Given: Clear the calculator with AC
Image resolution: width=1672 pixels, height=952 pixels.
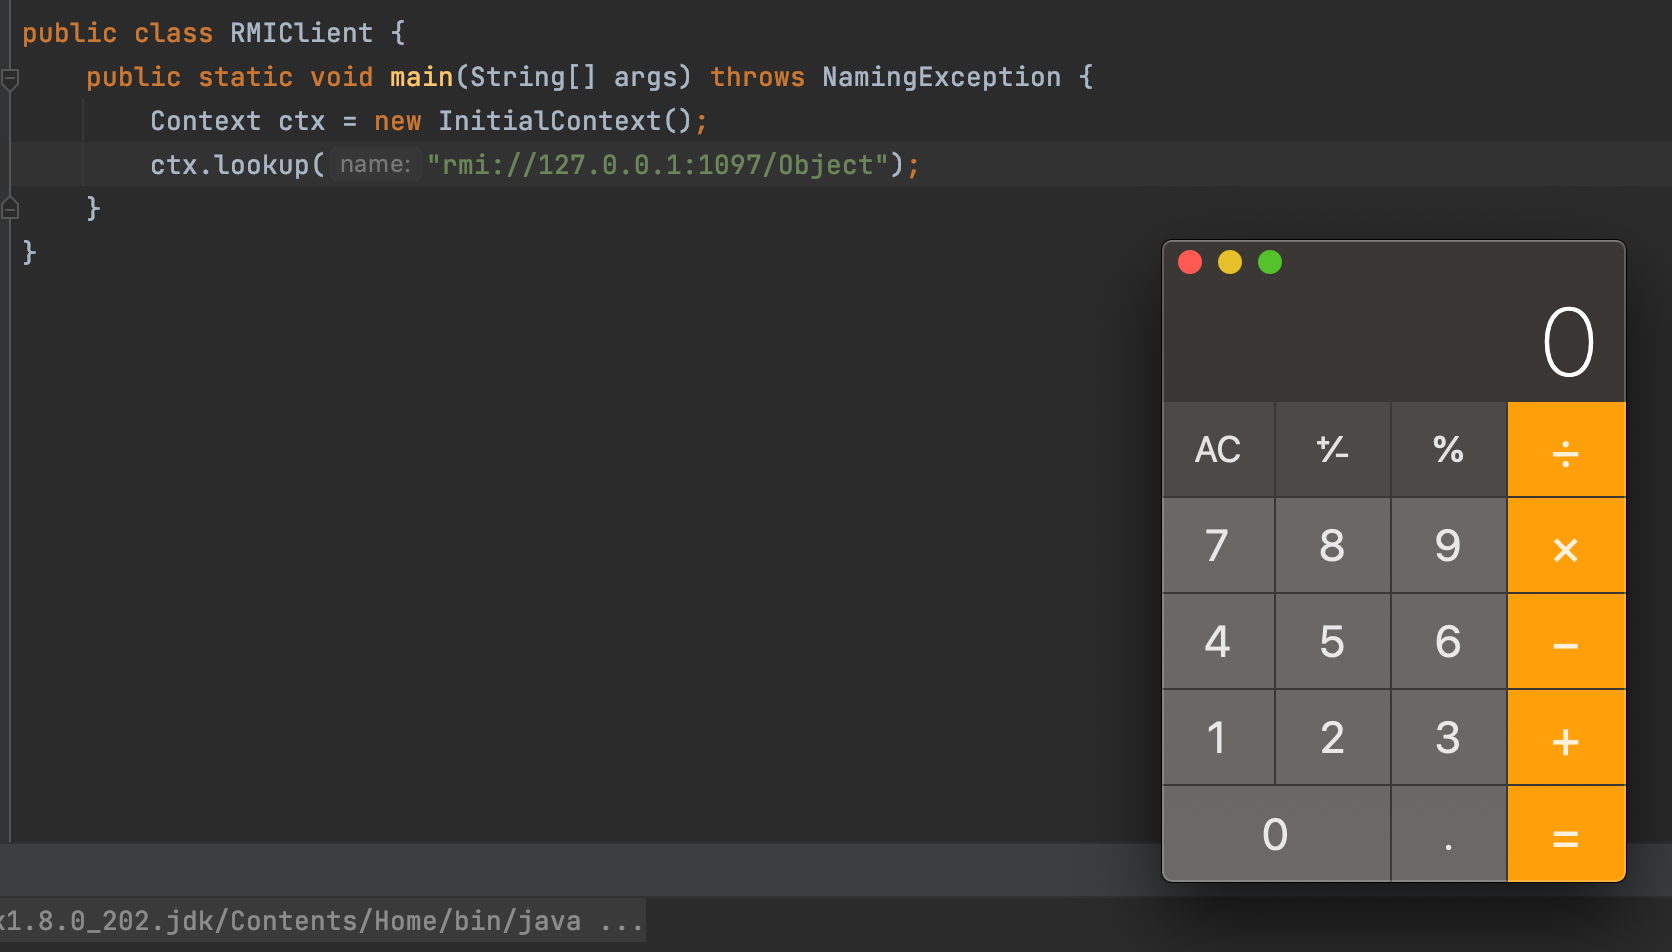Looking at the screenshot, I should pos(1218,450).
